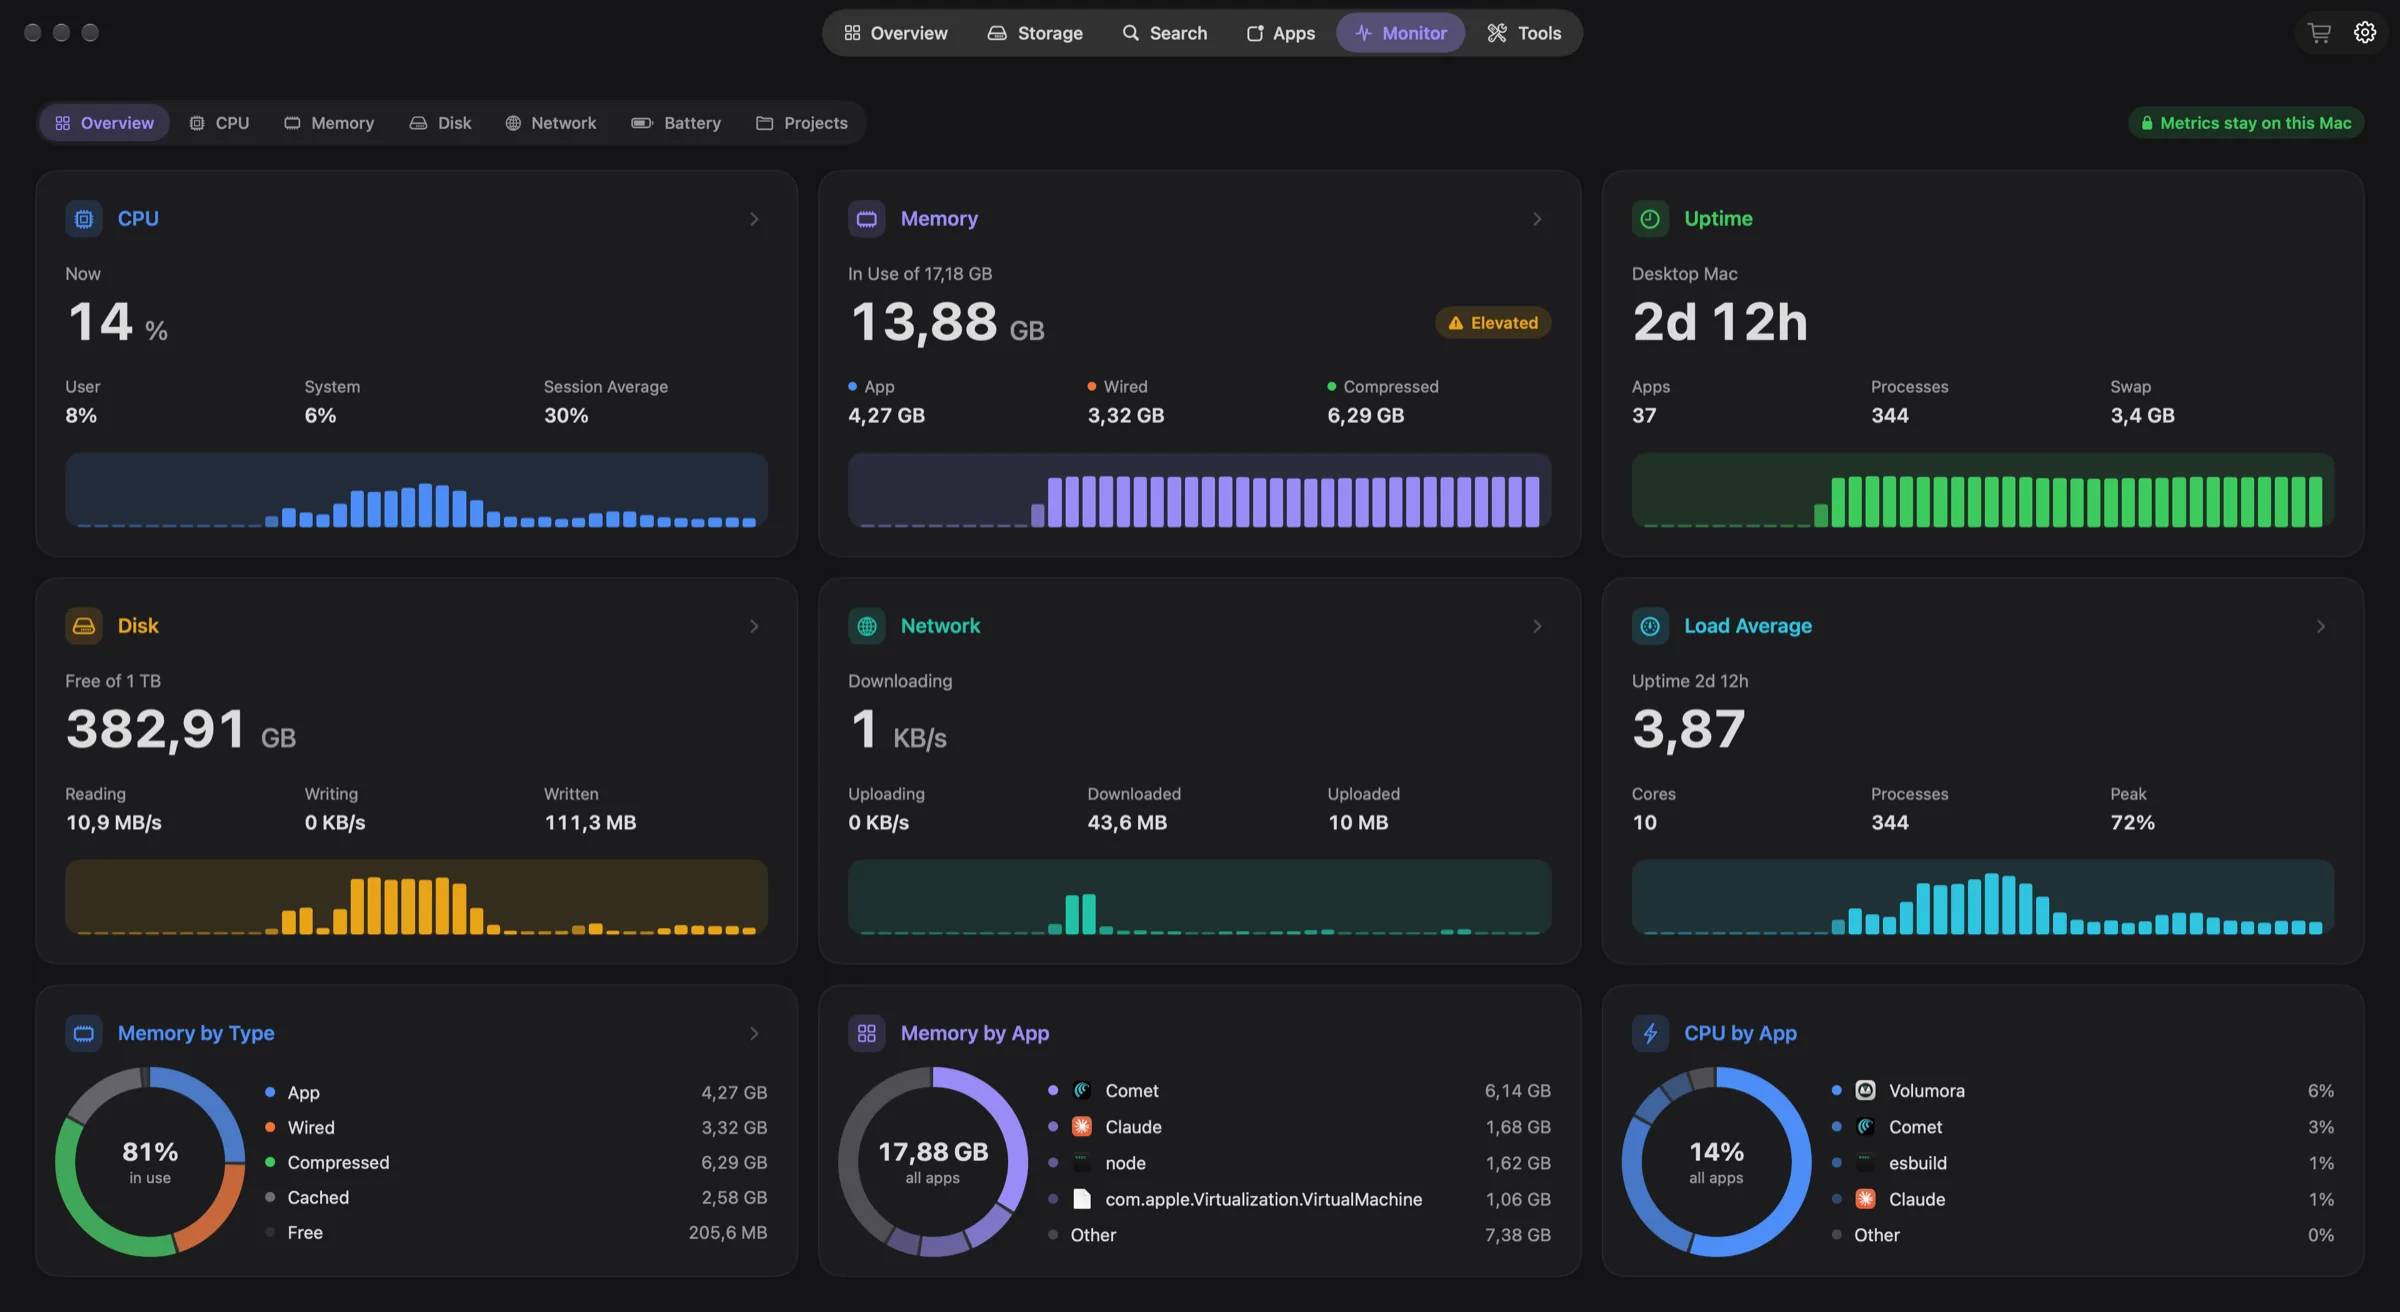The image size is (2400, 1312).
Task: Expand the Memory by Type chevron
Action: coord(755,1033)
